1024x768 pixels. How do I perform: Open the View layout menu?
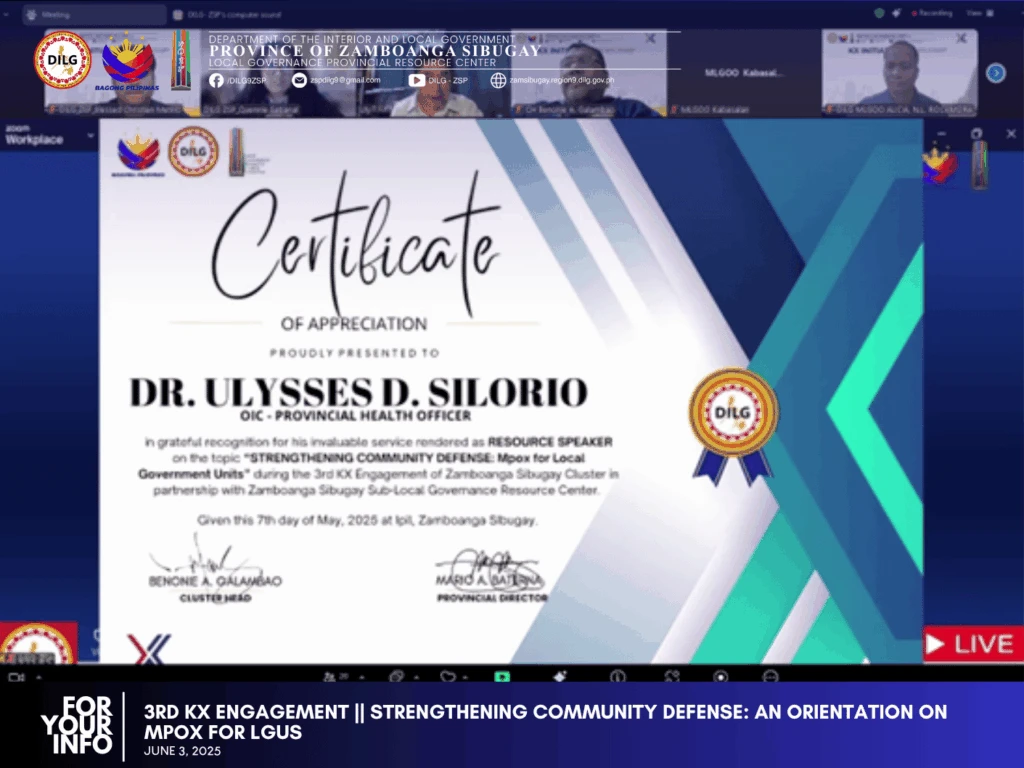pos(980,13)
